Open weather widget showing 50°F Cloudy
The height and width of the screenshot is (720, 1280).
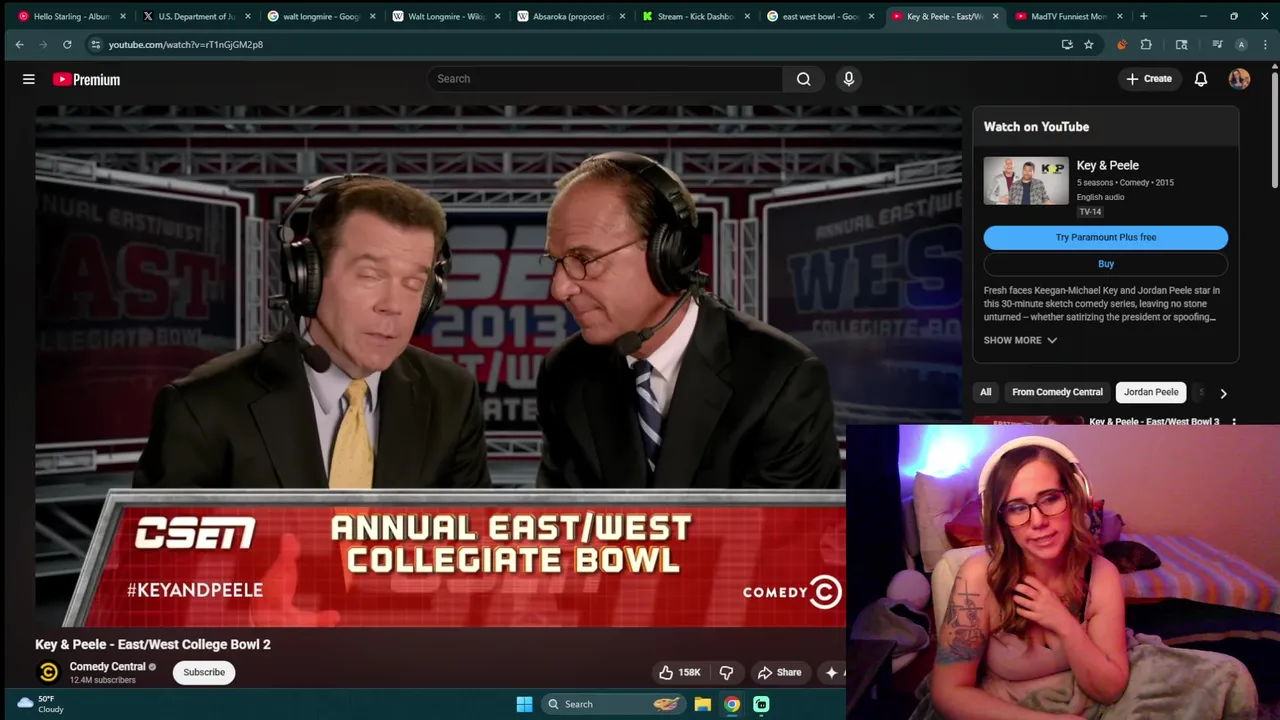(41, 704)
